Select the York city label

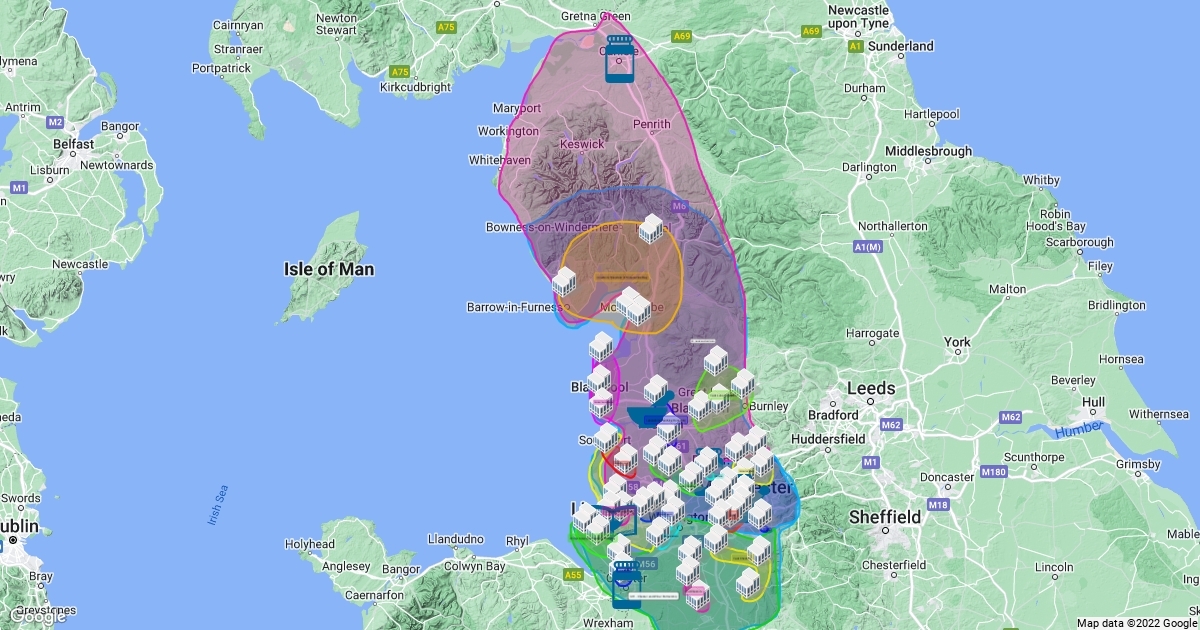click(957, 342)
